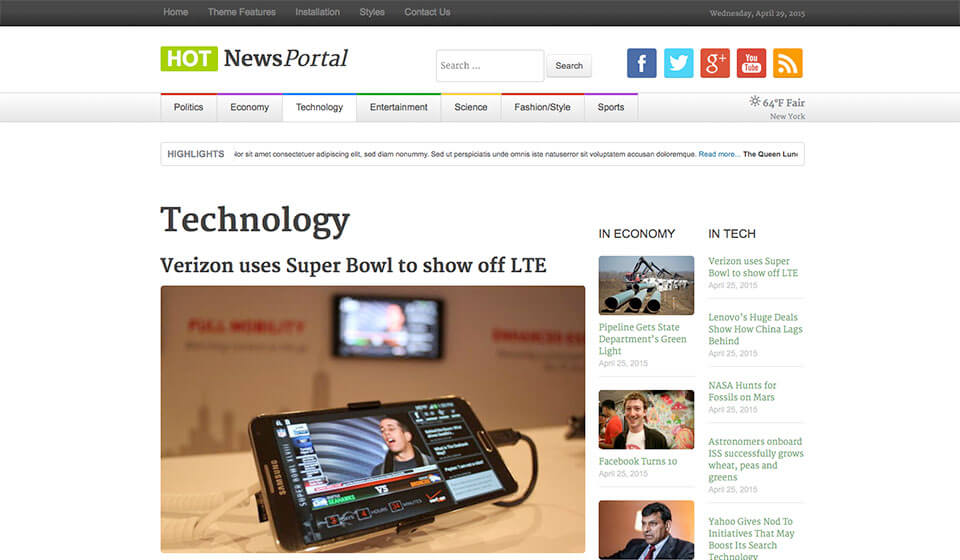Image resolution: width=960 pixels, height=560 pixels.
Task: Open main headline Verizon uses Super Bowl
Action: pos(353,266)
